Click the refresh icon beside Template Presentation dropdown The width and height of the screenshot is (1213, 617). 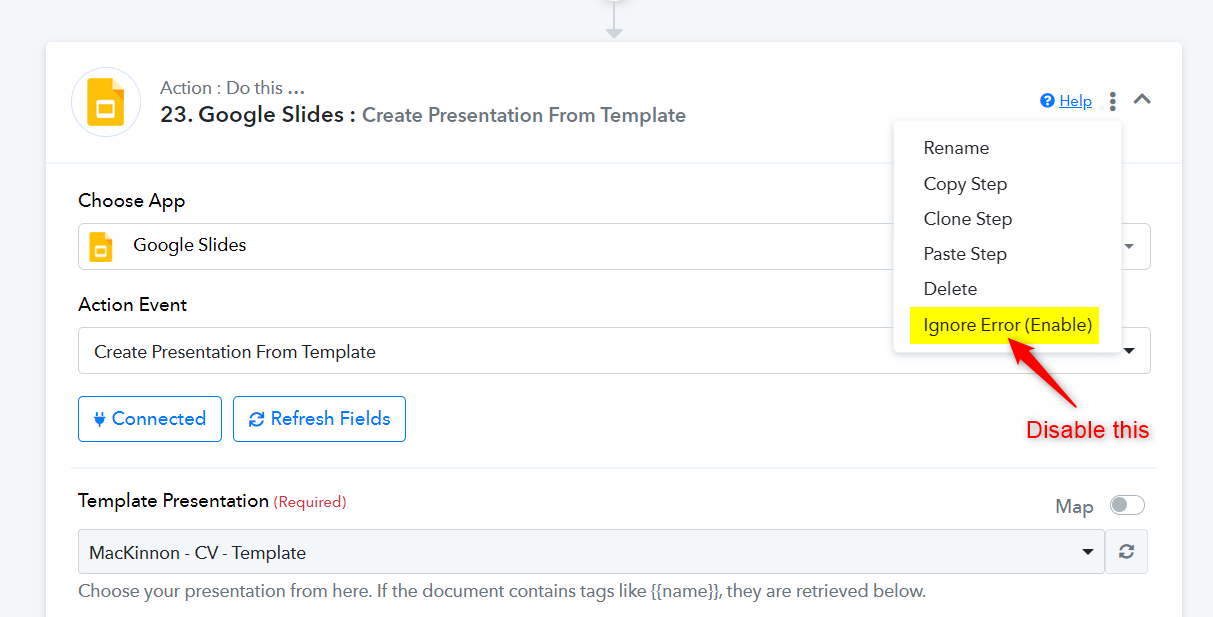(x=1127, y=552)
